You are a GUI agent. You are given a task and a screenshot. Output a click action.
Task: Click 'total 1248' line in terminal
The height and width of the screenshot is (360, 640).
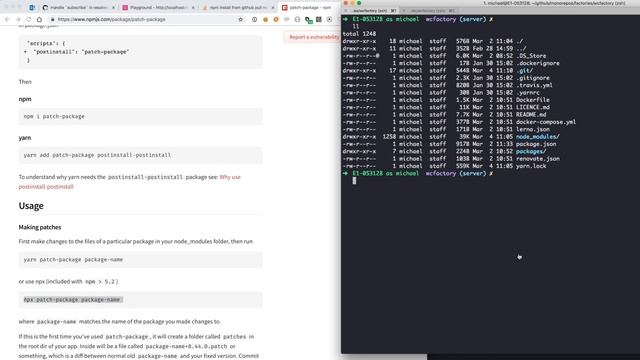tap(359, 34)
